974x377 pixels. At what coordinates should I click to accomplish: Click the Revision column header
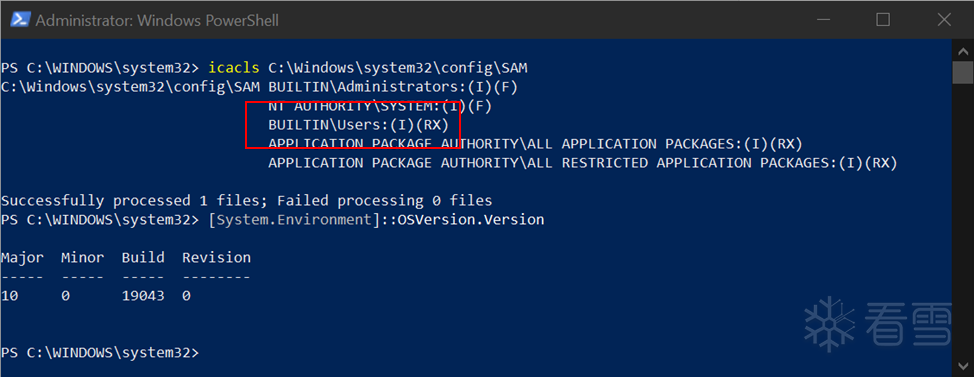pos(216,257)
